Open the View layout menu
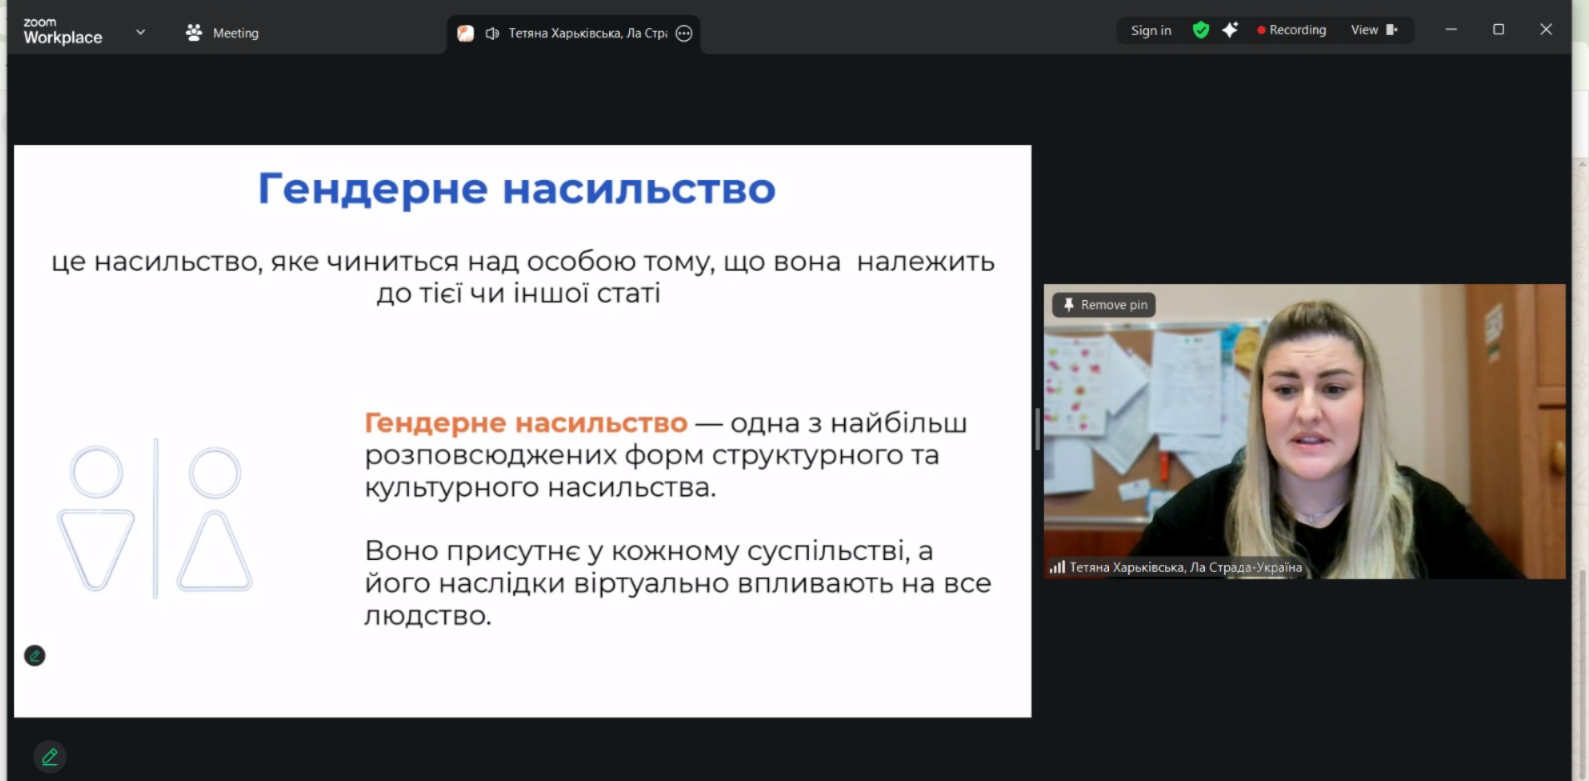This screenshot has width=1589, height=781. pyautogui.click(x=1374, y=30)
